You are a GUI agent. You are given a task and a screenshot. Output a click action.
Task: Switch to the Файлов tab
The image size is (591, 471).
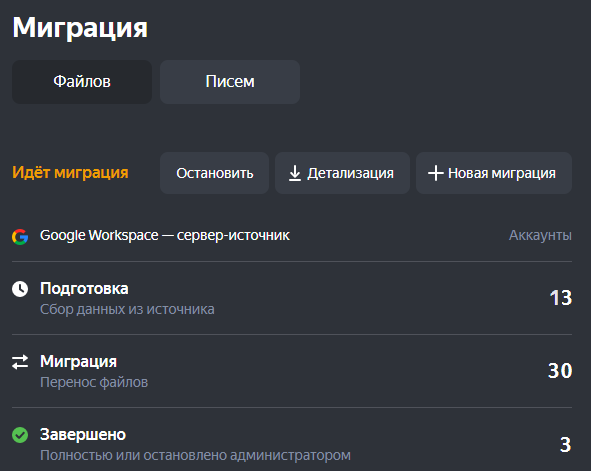tap(82, 82)
